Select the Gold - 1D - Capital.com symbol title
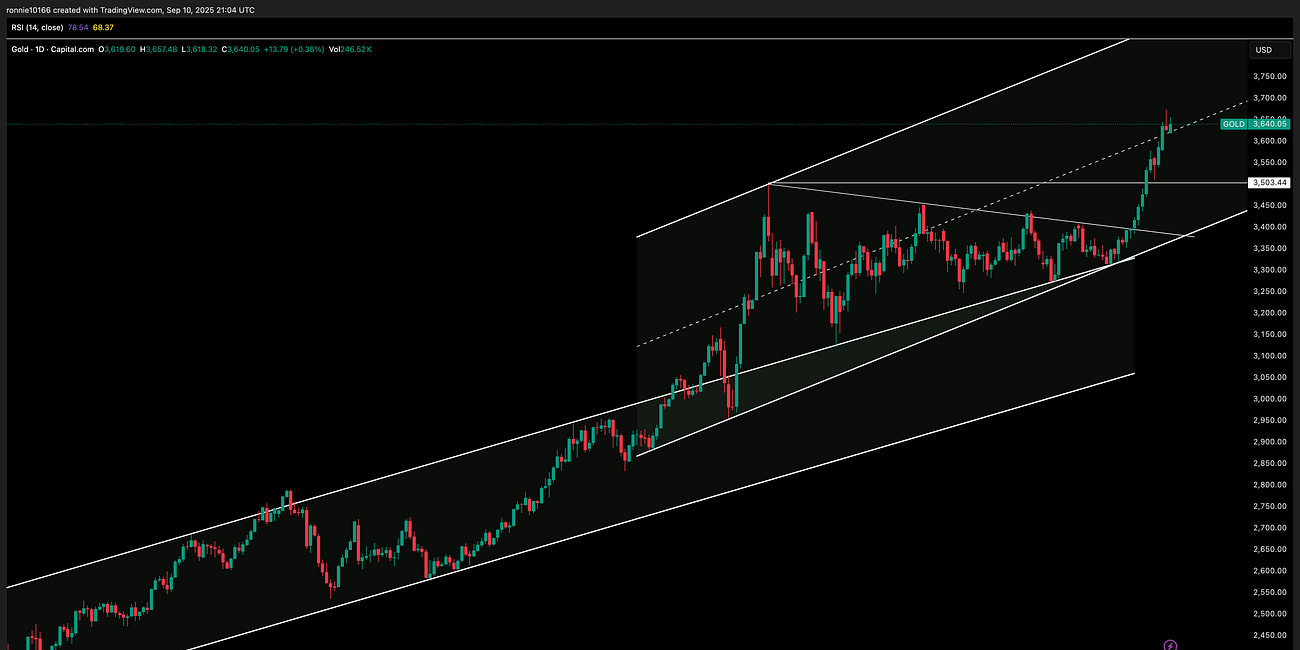 click(51, 49)
